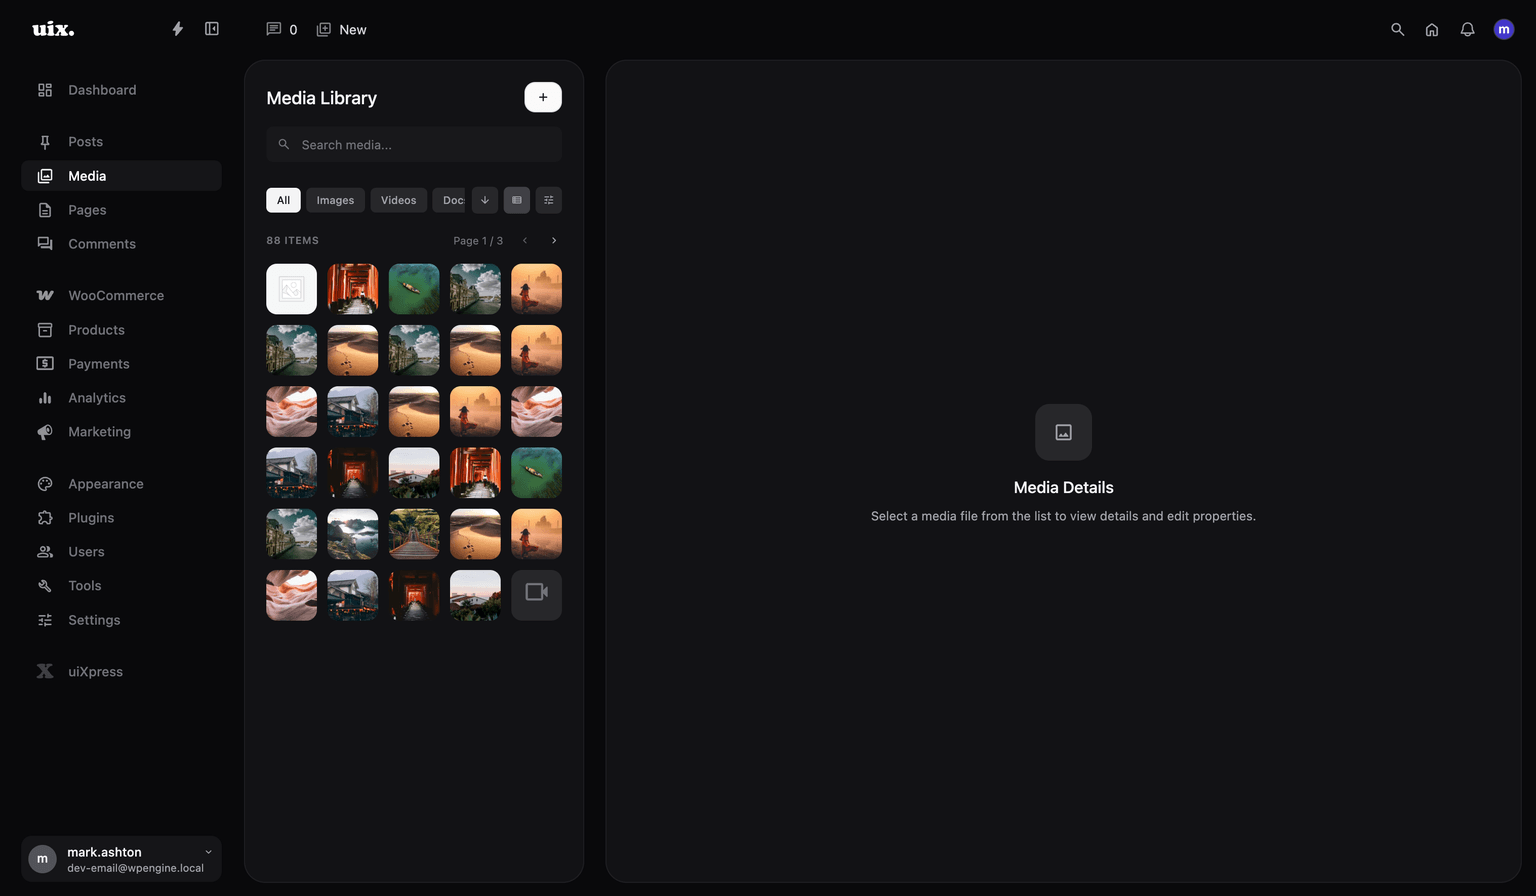This screenshot has width=1536, height=896.
Task: Add new media with the plus button
Action: pos(542,97)
